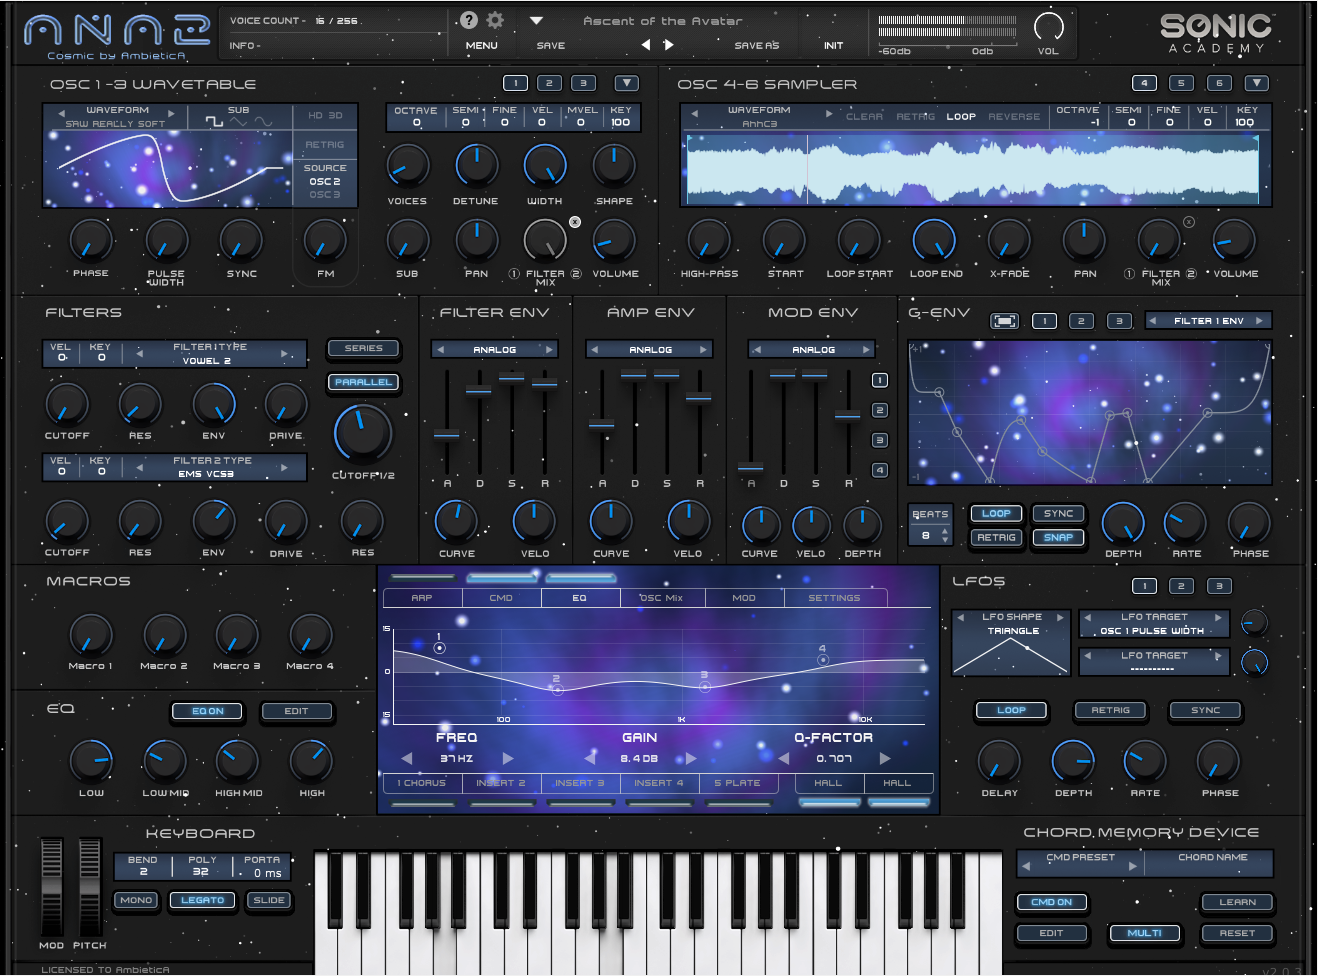Increase Q-FACTOR with right arrow

pos(885,758)
